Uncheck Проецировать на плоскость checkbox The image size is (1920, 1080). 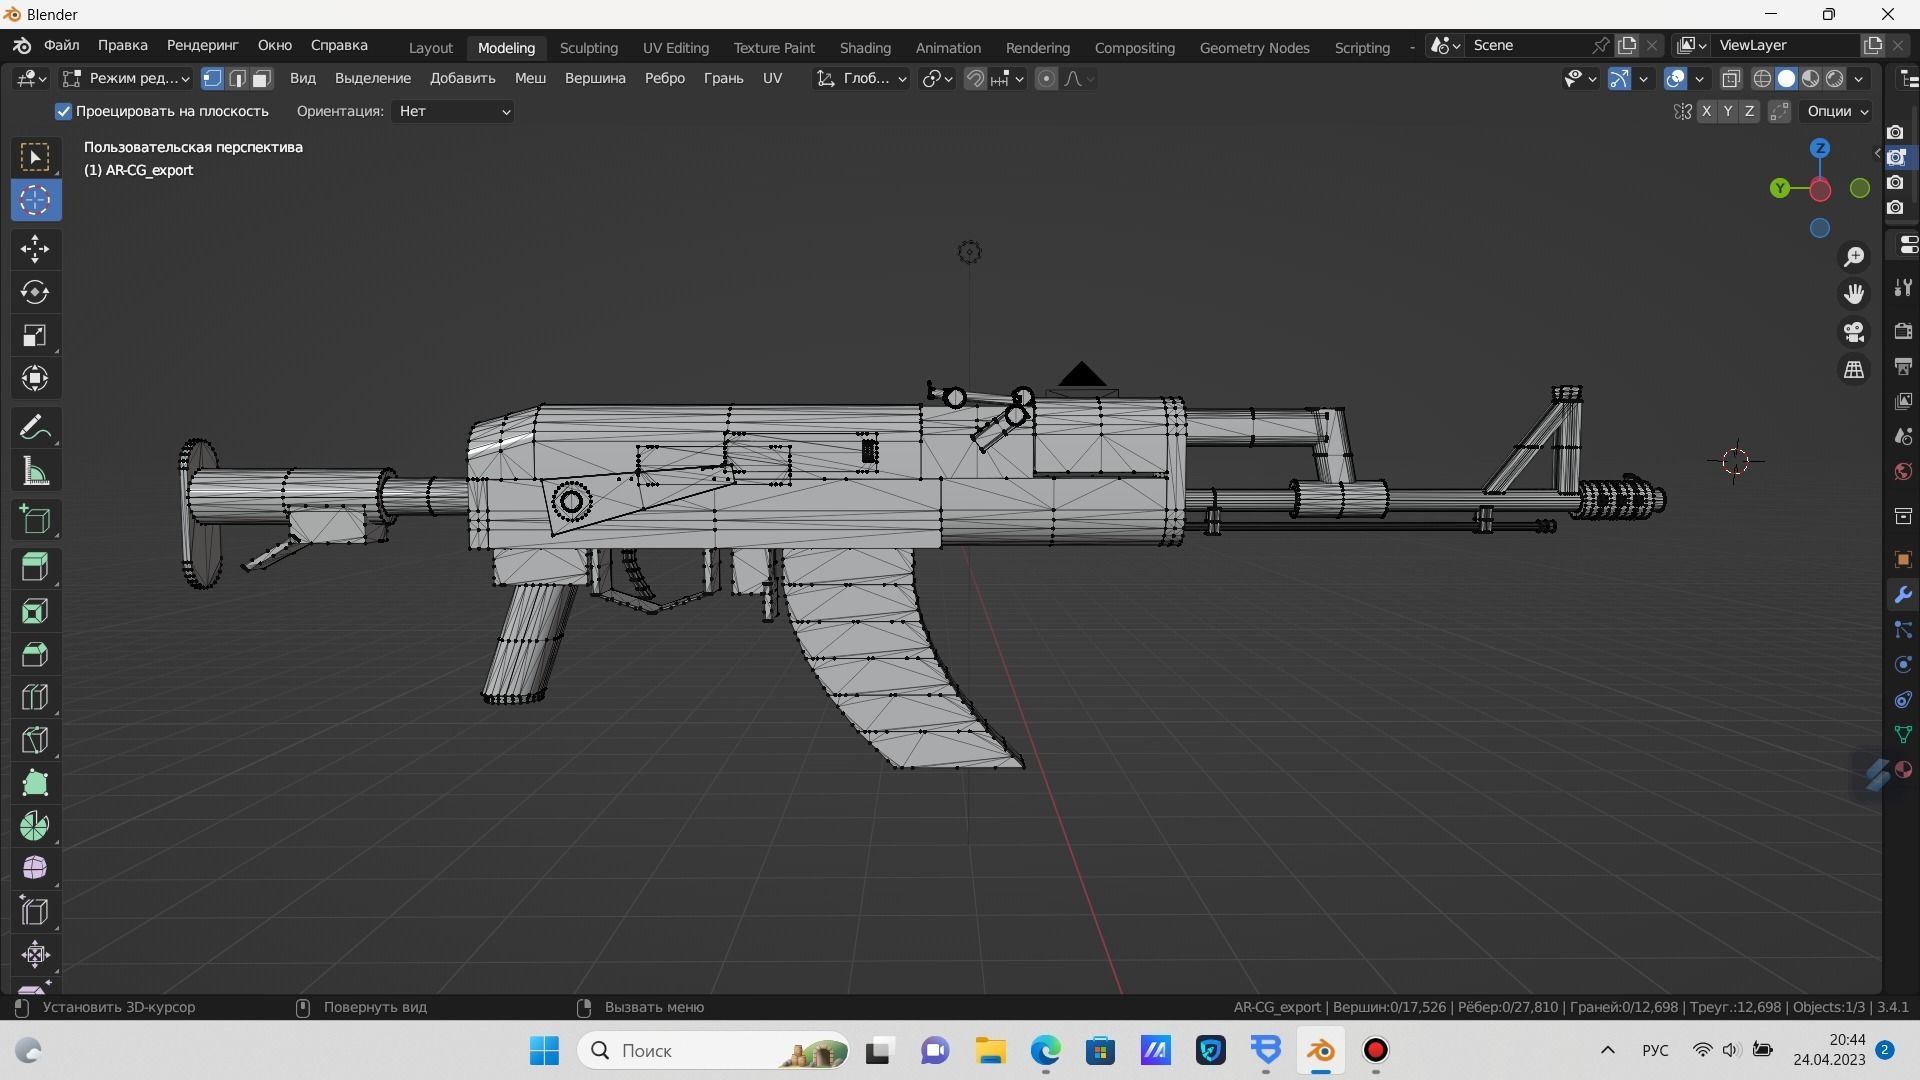click(64, 111)
